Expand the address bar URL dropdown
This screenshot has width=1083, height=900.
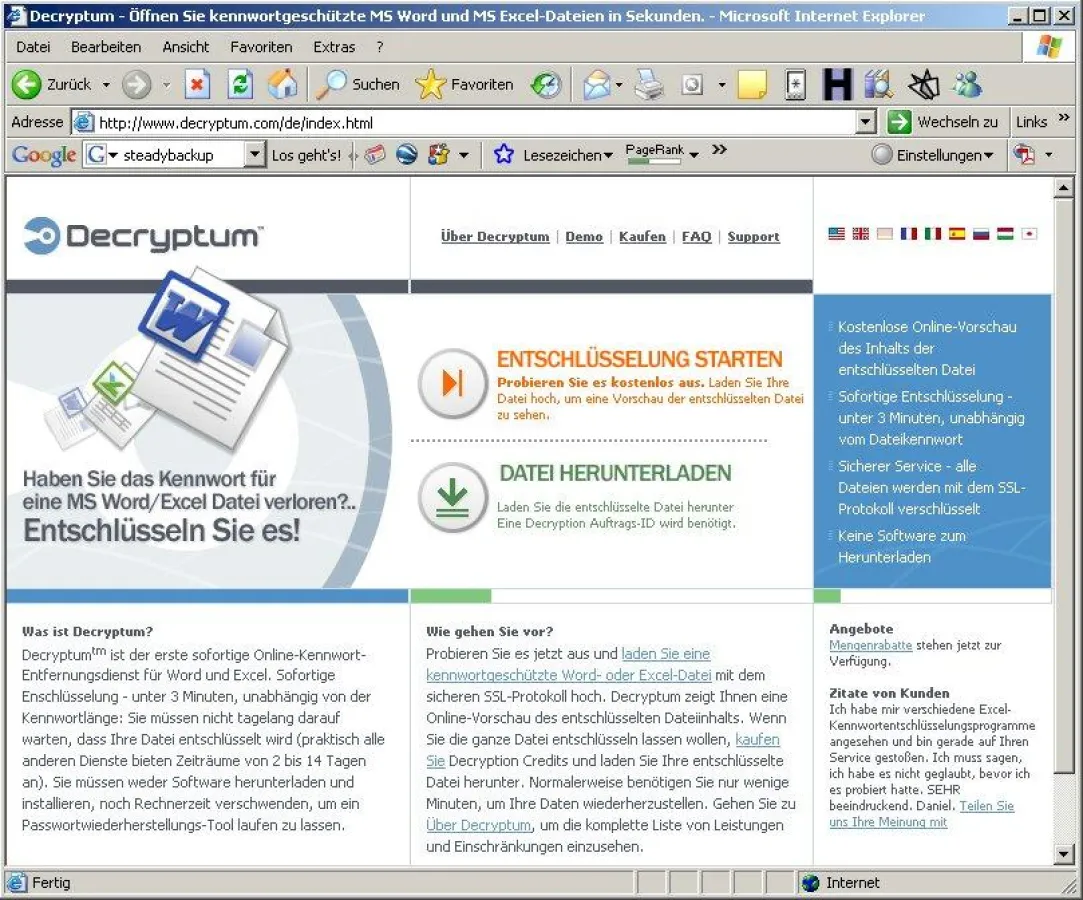tap(866, 122)
